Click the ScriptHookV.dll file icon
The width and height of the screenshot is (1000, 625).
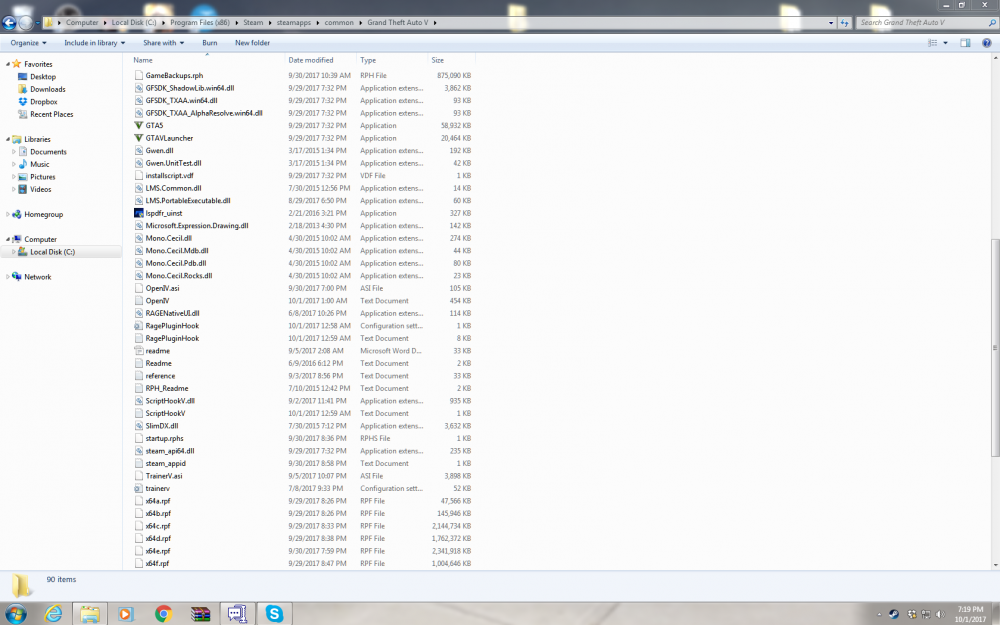tap(138, 401)
